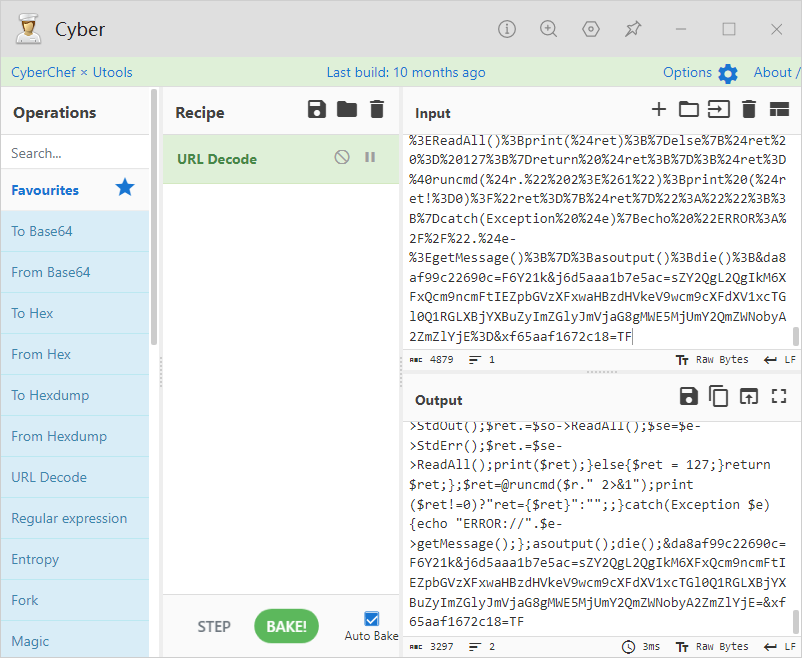Open Output end-of-line LF selector
Screen dimensions: 802x658
click(x=780, y=647)
